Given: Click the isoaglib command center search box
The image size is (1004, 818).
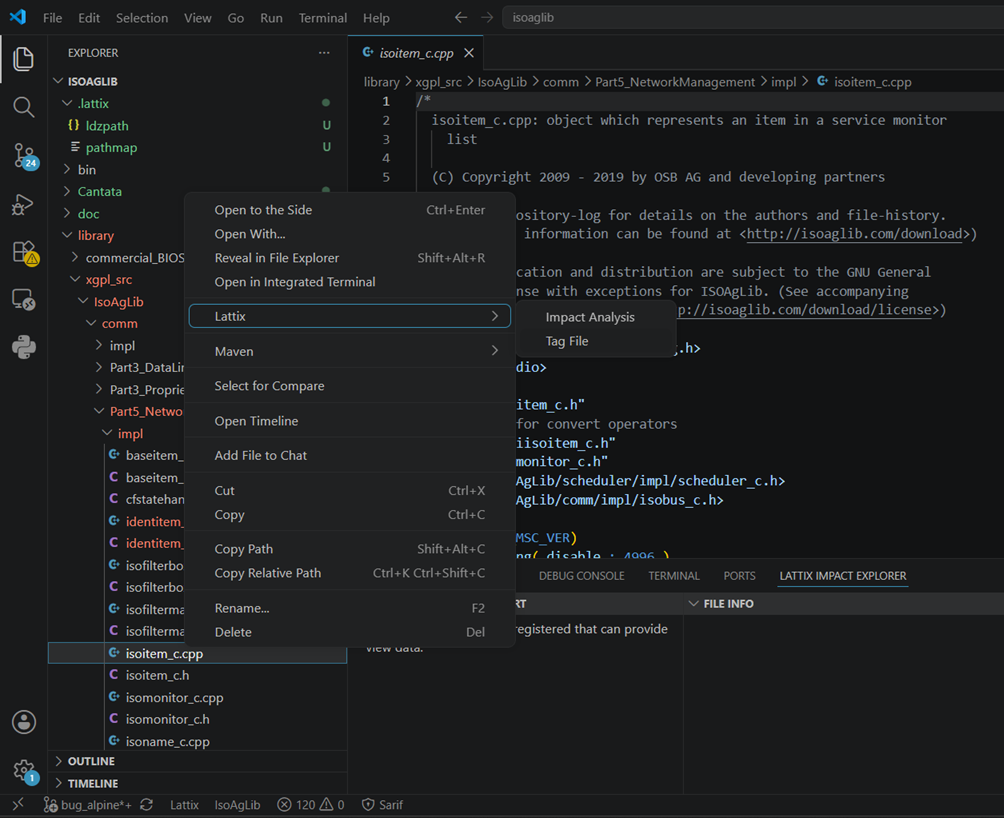Looking at the screenshot, I should click(753, 17).
